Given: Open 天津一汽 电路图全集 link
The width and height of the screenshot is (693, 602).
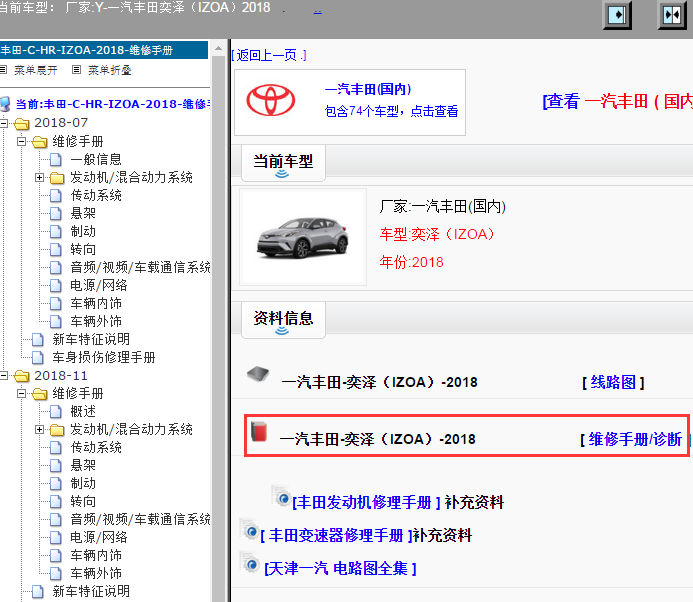Looking at the screenshot, I should tap(340, 568).
